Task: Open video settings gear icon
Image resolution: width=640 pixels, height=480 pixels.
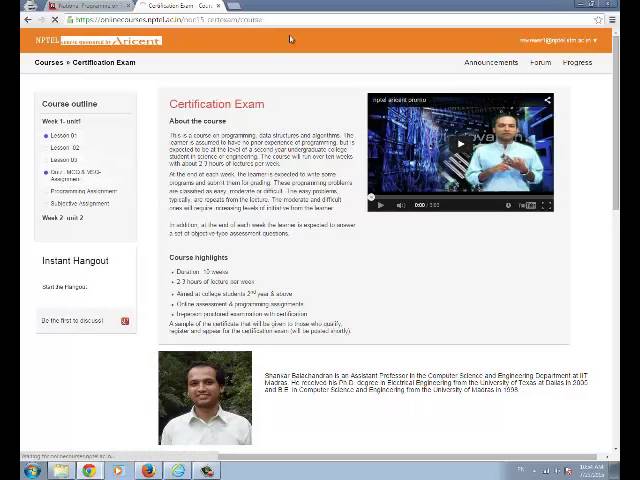Action: click(508, 205)
